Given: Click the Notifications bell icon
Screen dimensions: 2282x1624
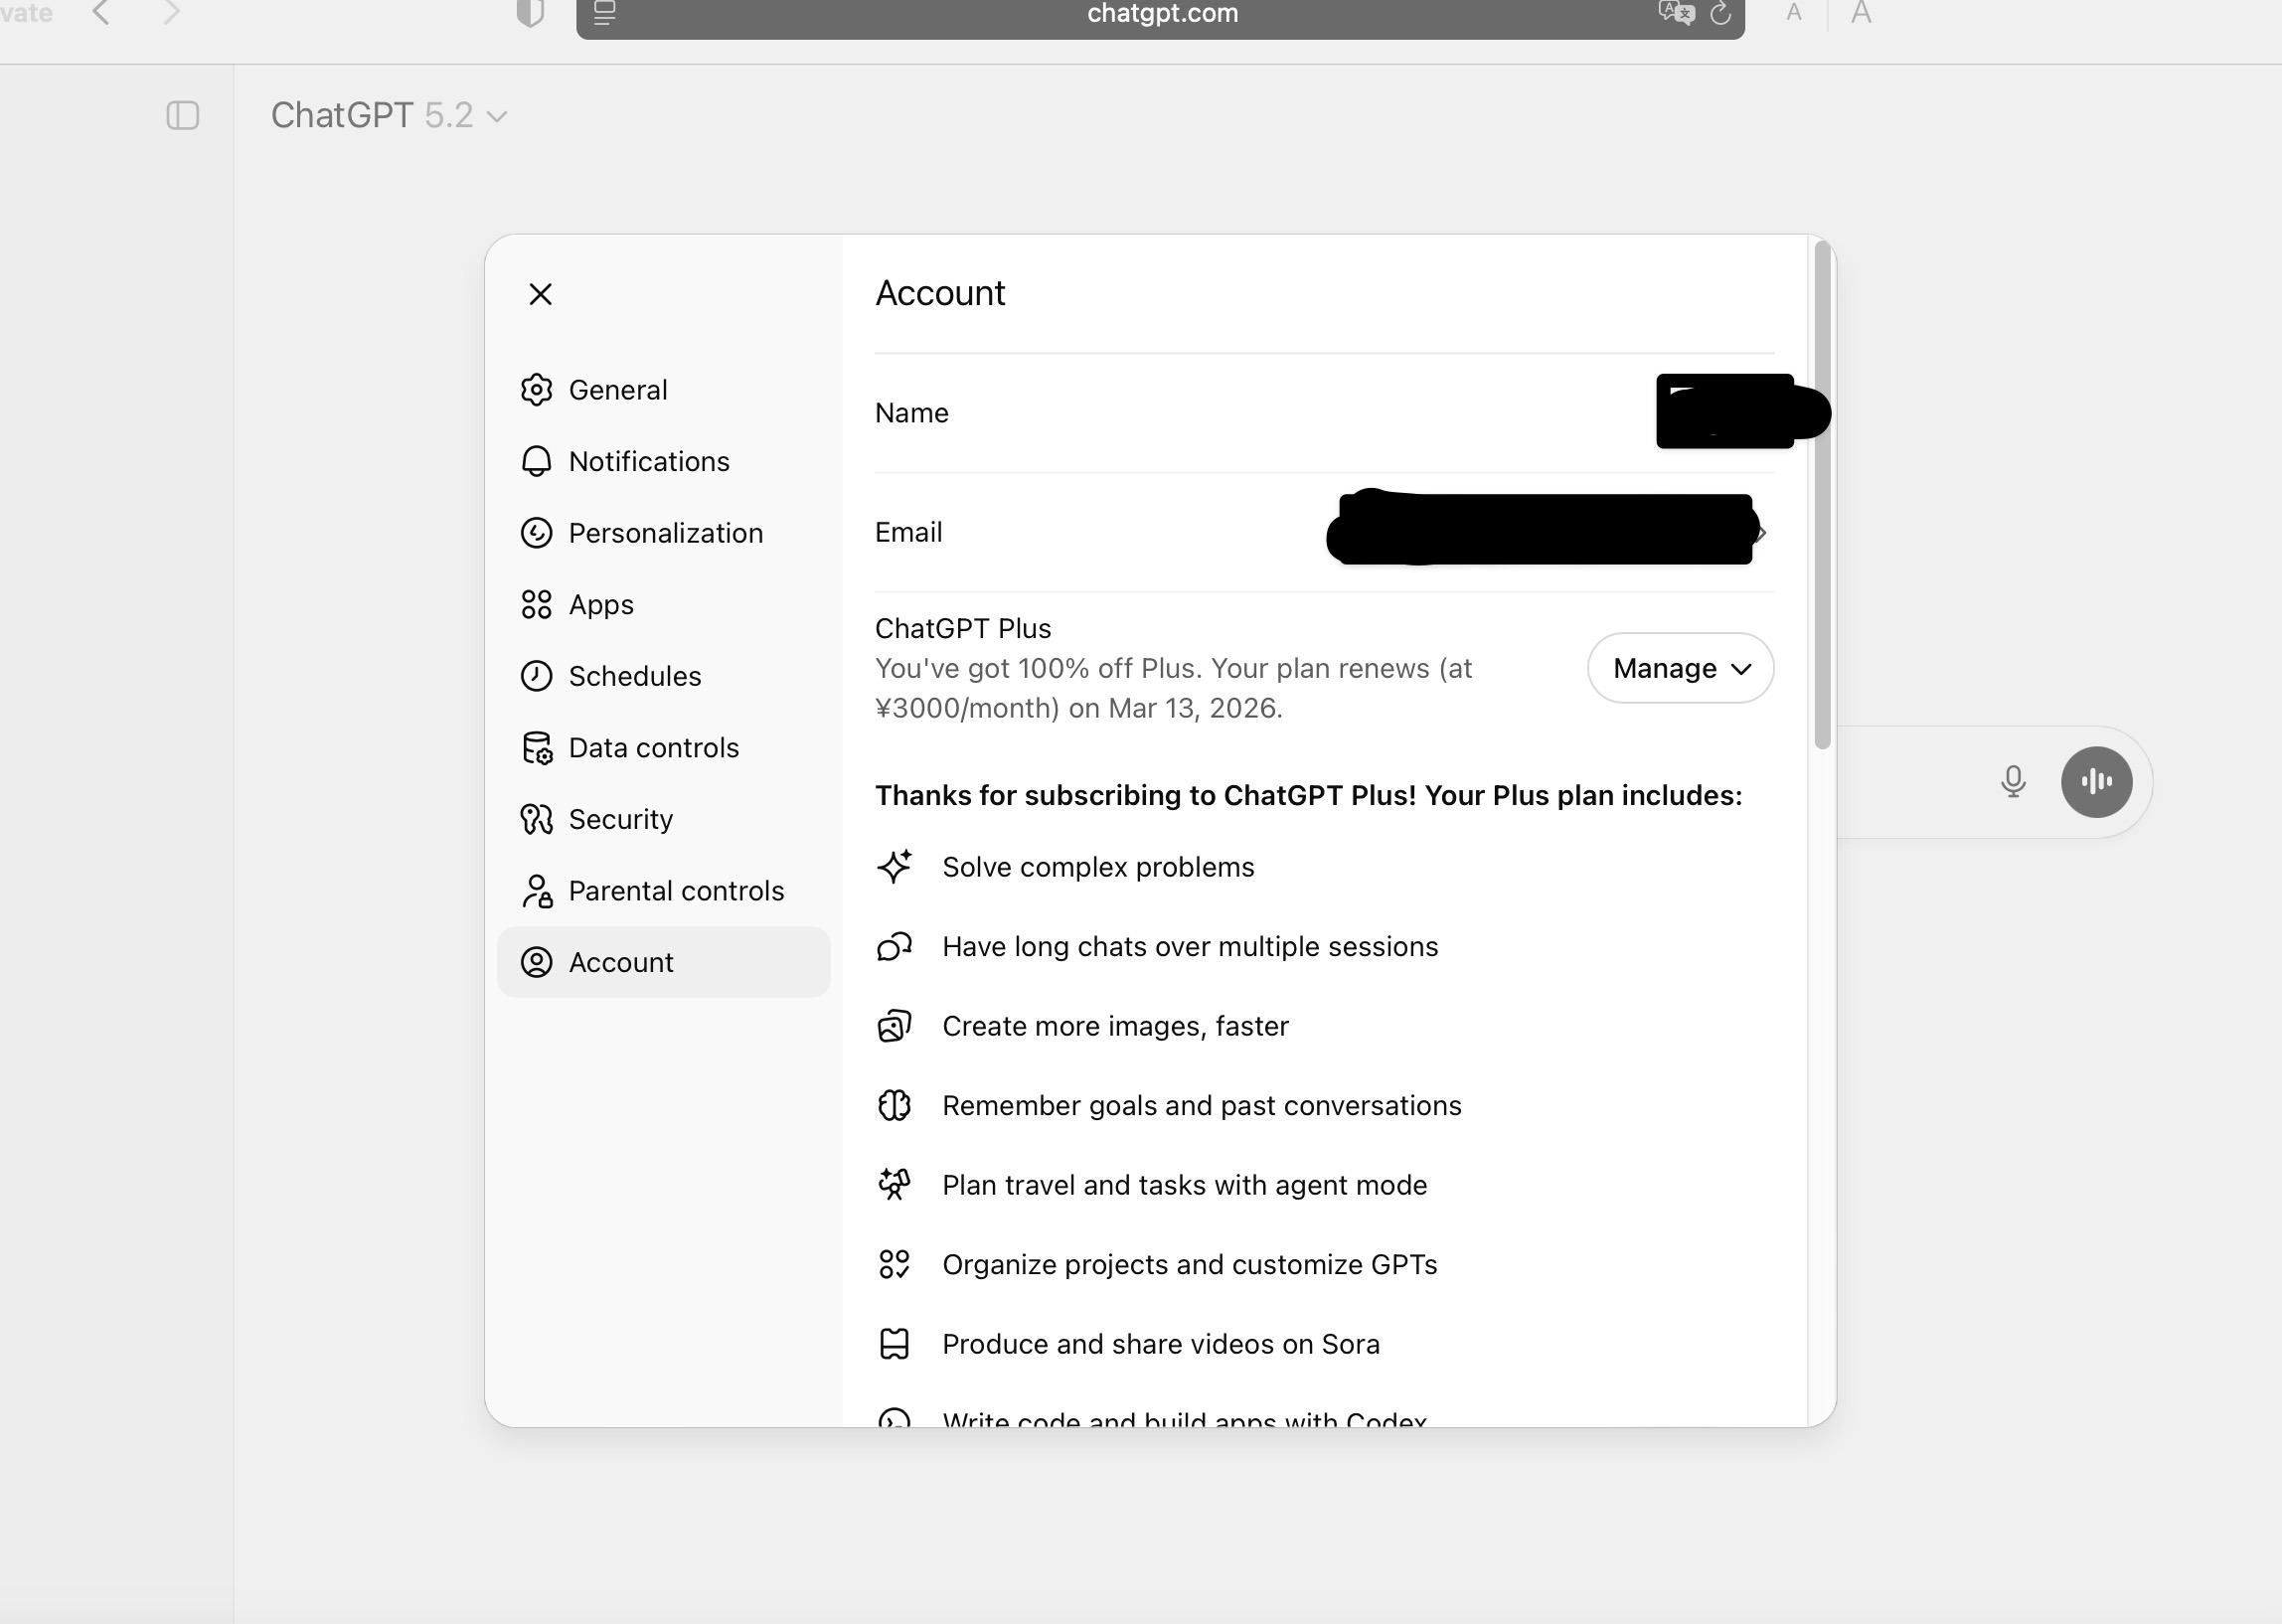Looking at the screenshot, I should 536,461.
